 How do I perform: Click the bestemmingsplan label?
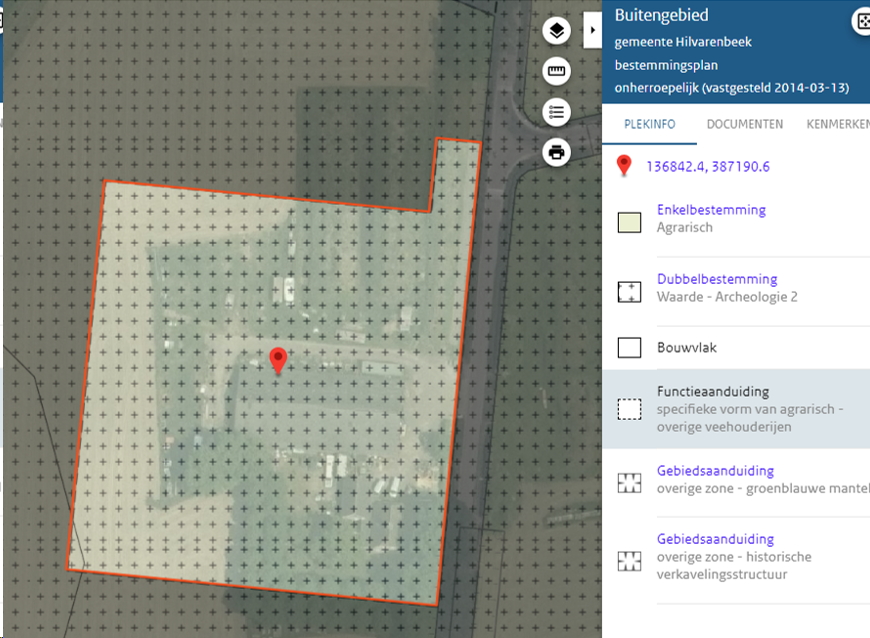666,65
